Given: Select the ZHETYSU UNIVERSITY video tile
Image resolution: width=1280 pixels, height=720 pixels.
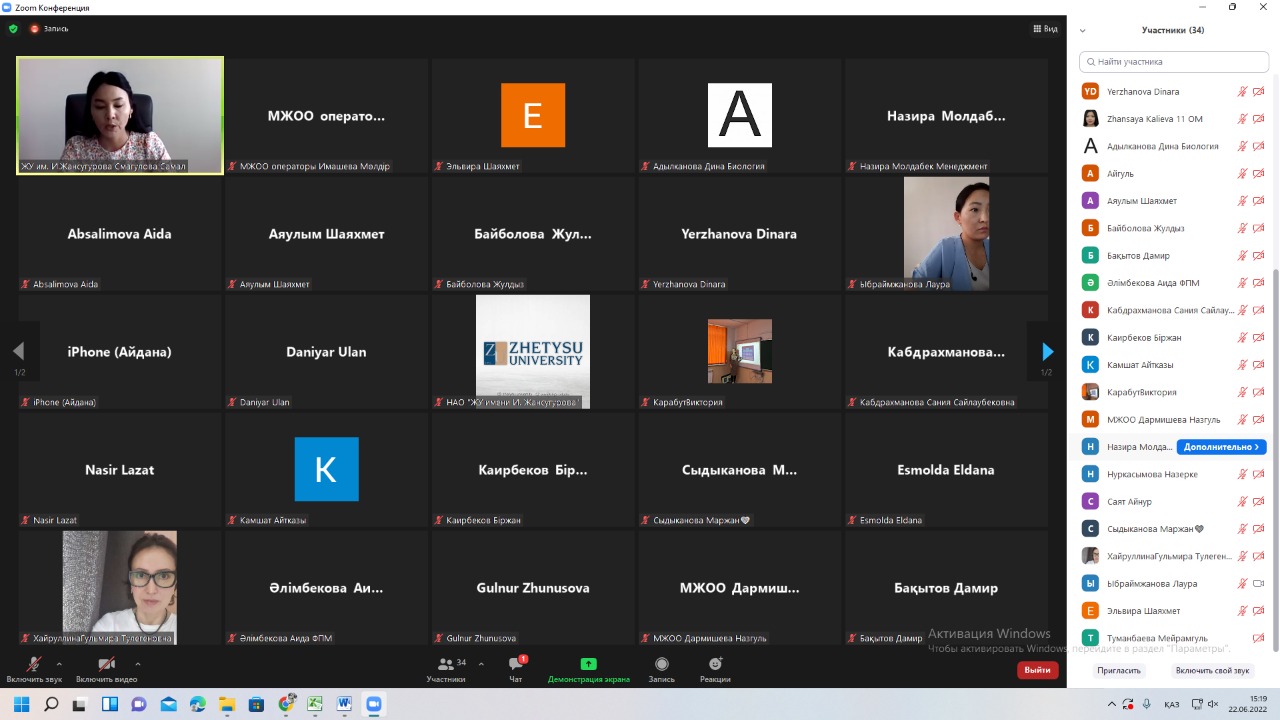Looking at the screenshot, I should tap(532, 351).
